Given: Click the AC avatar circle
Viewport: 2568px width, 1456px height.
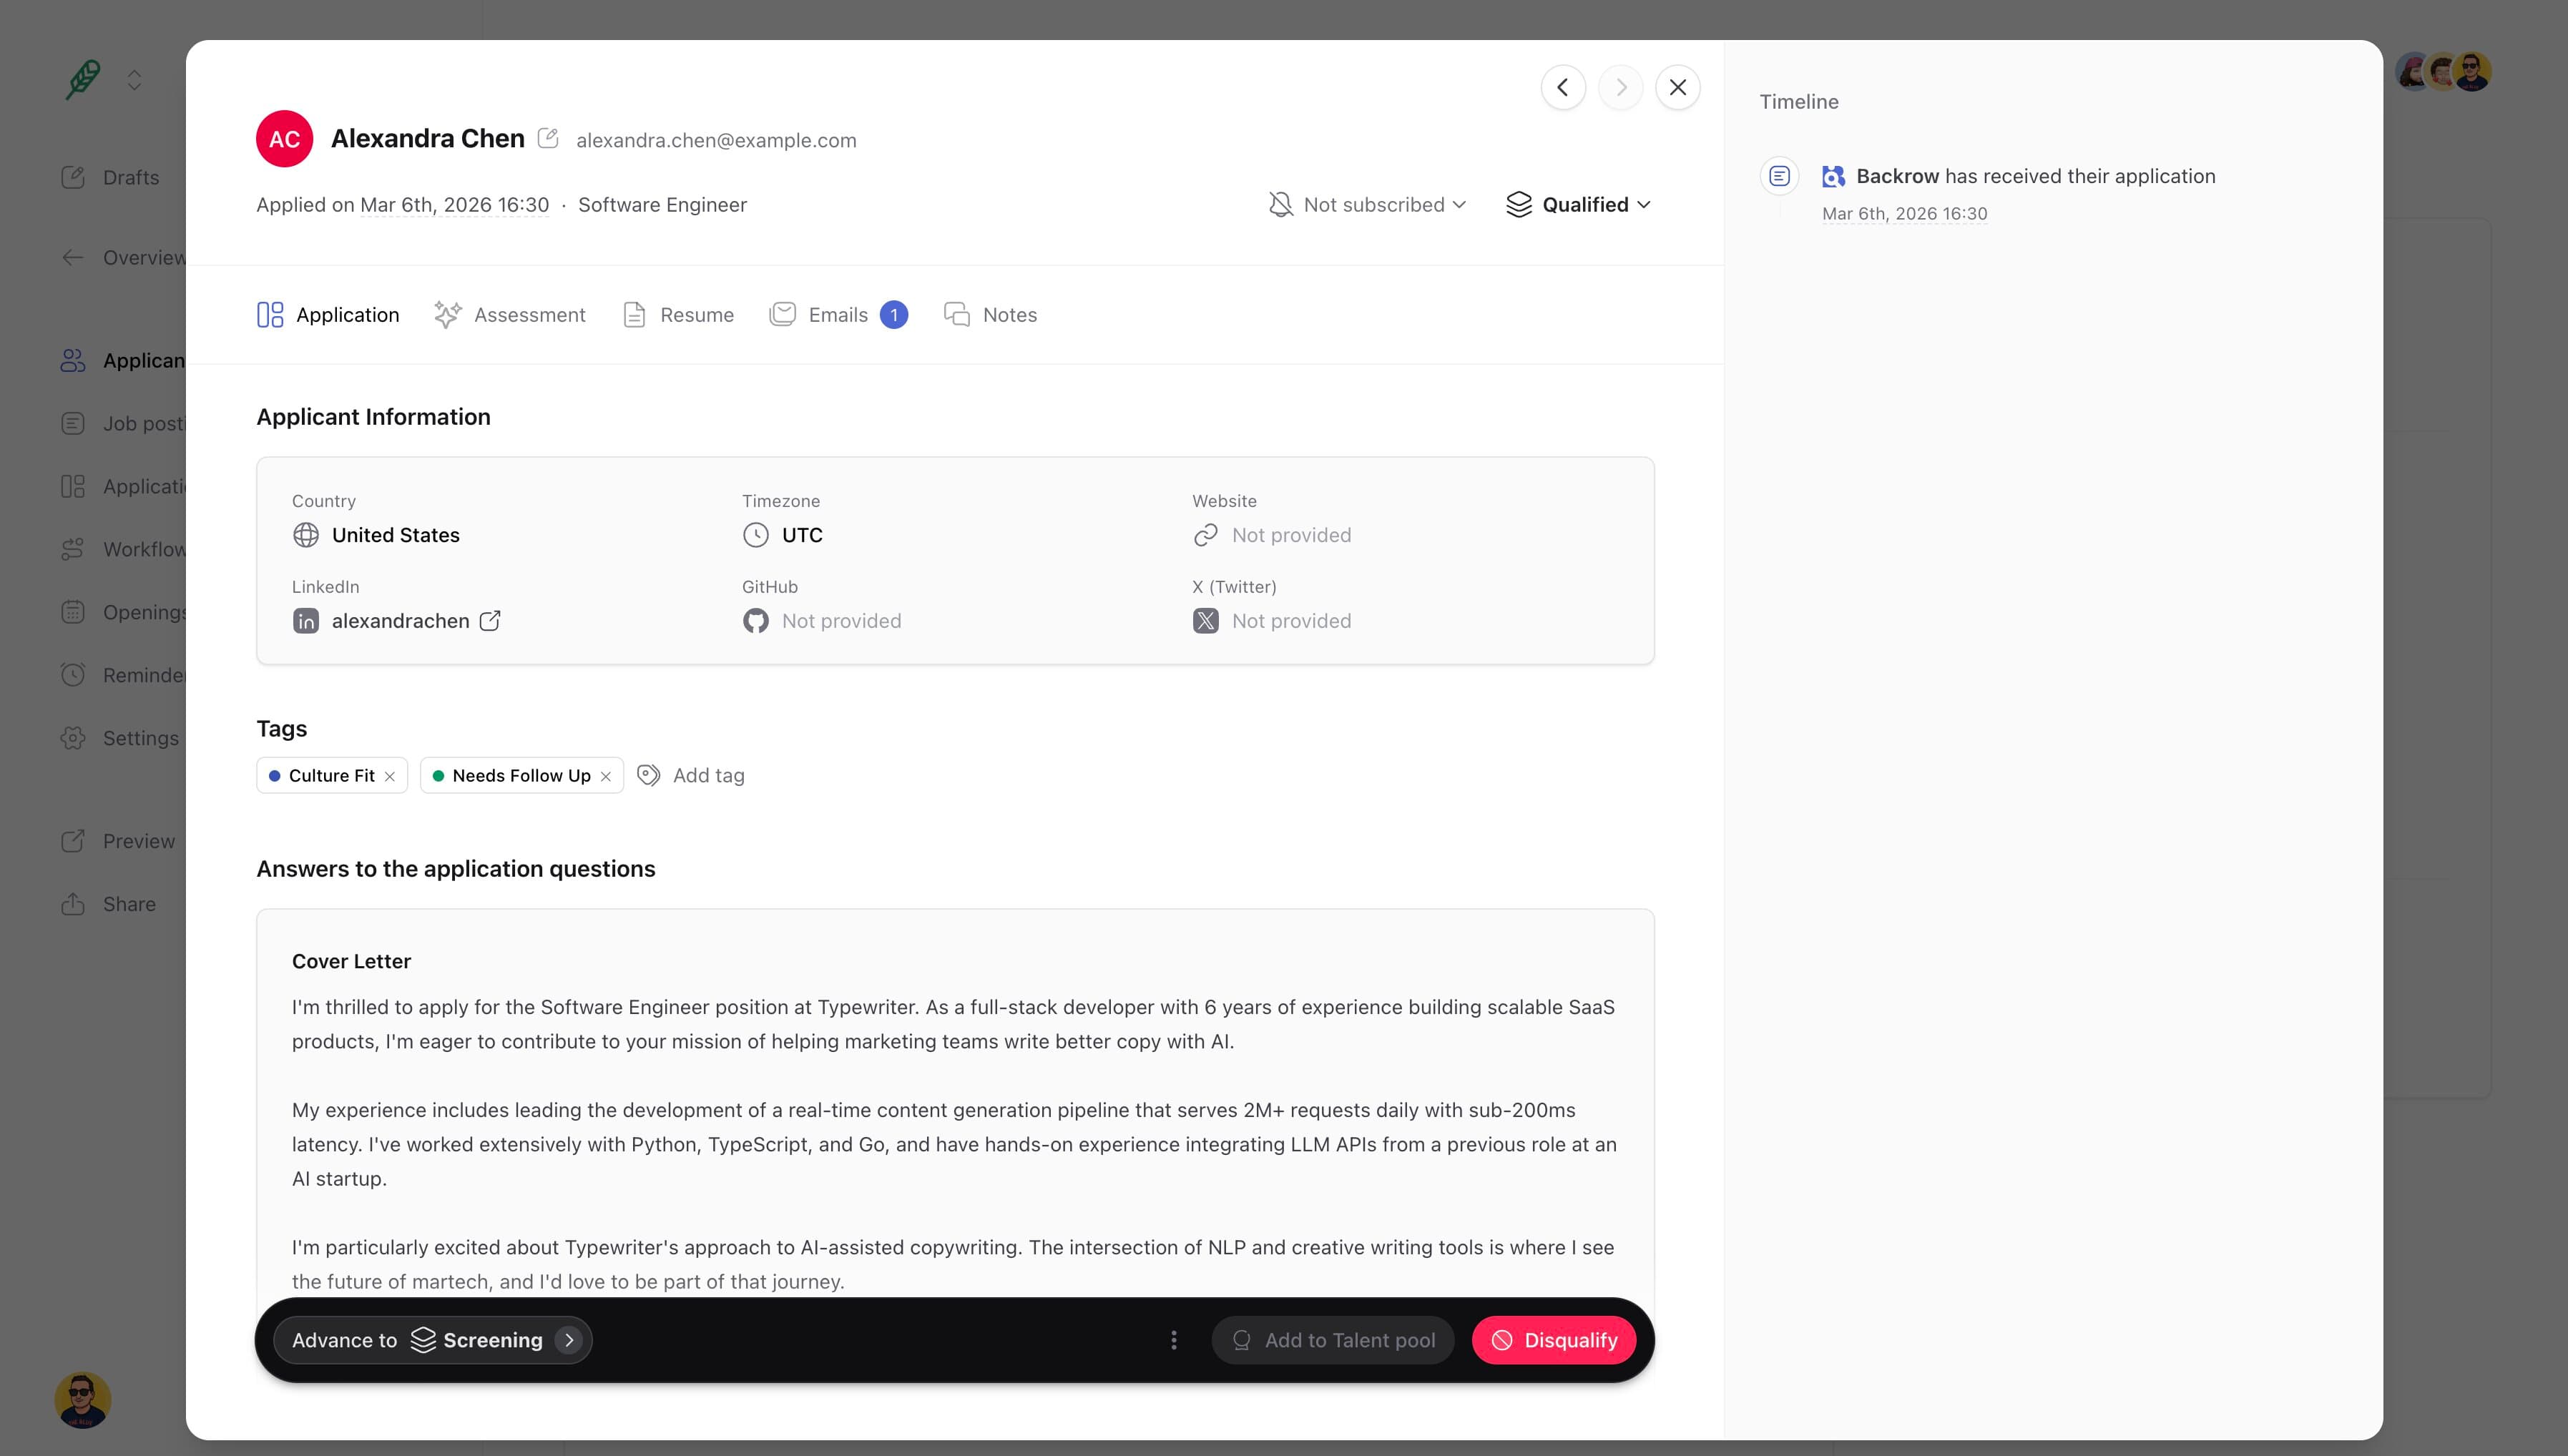Looking at the screenshot, I should pos(285,139).
